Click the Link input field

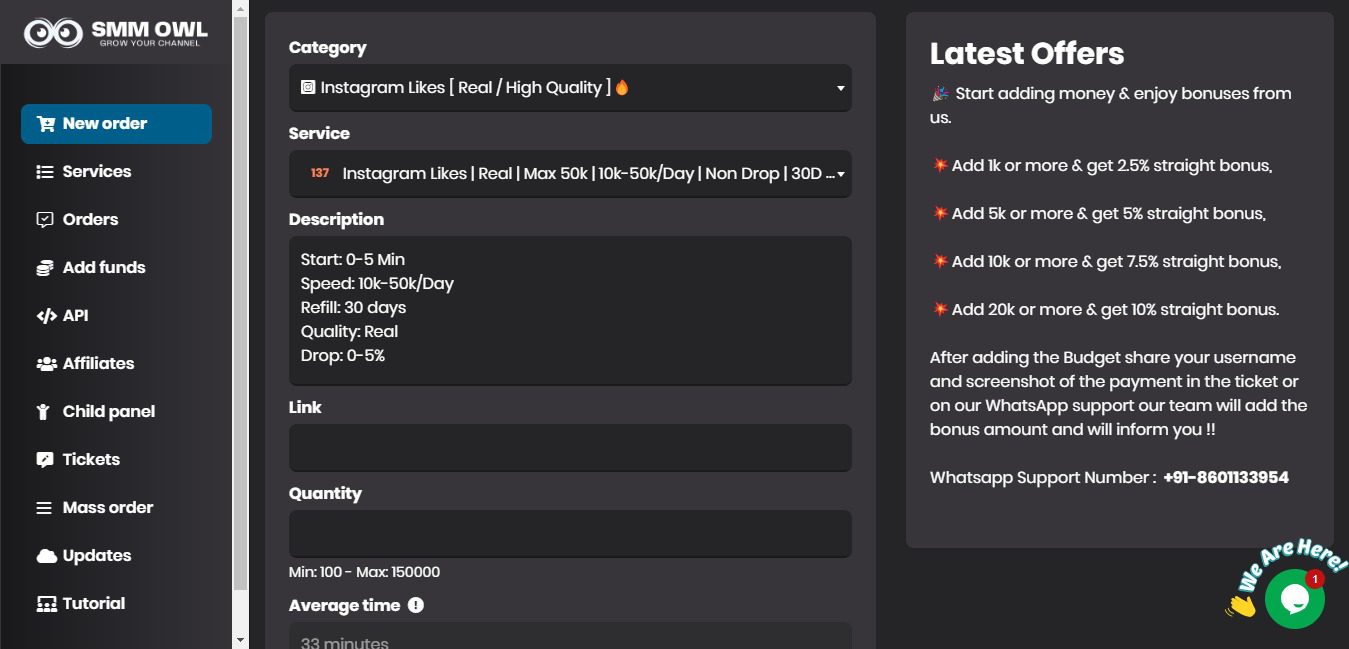570,448
